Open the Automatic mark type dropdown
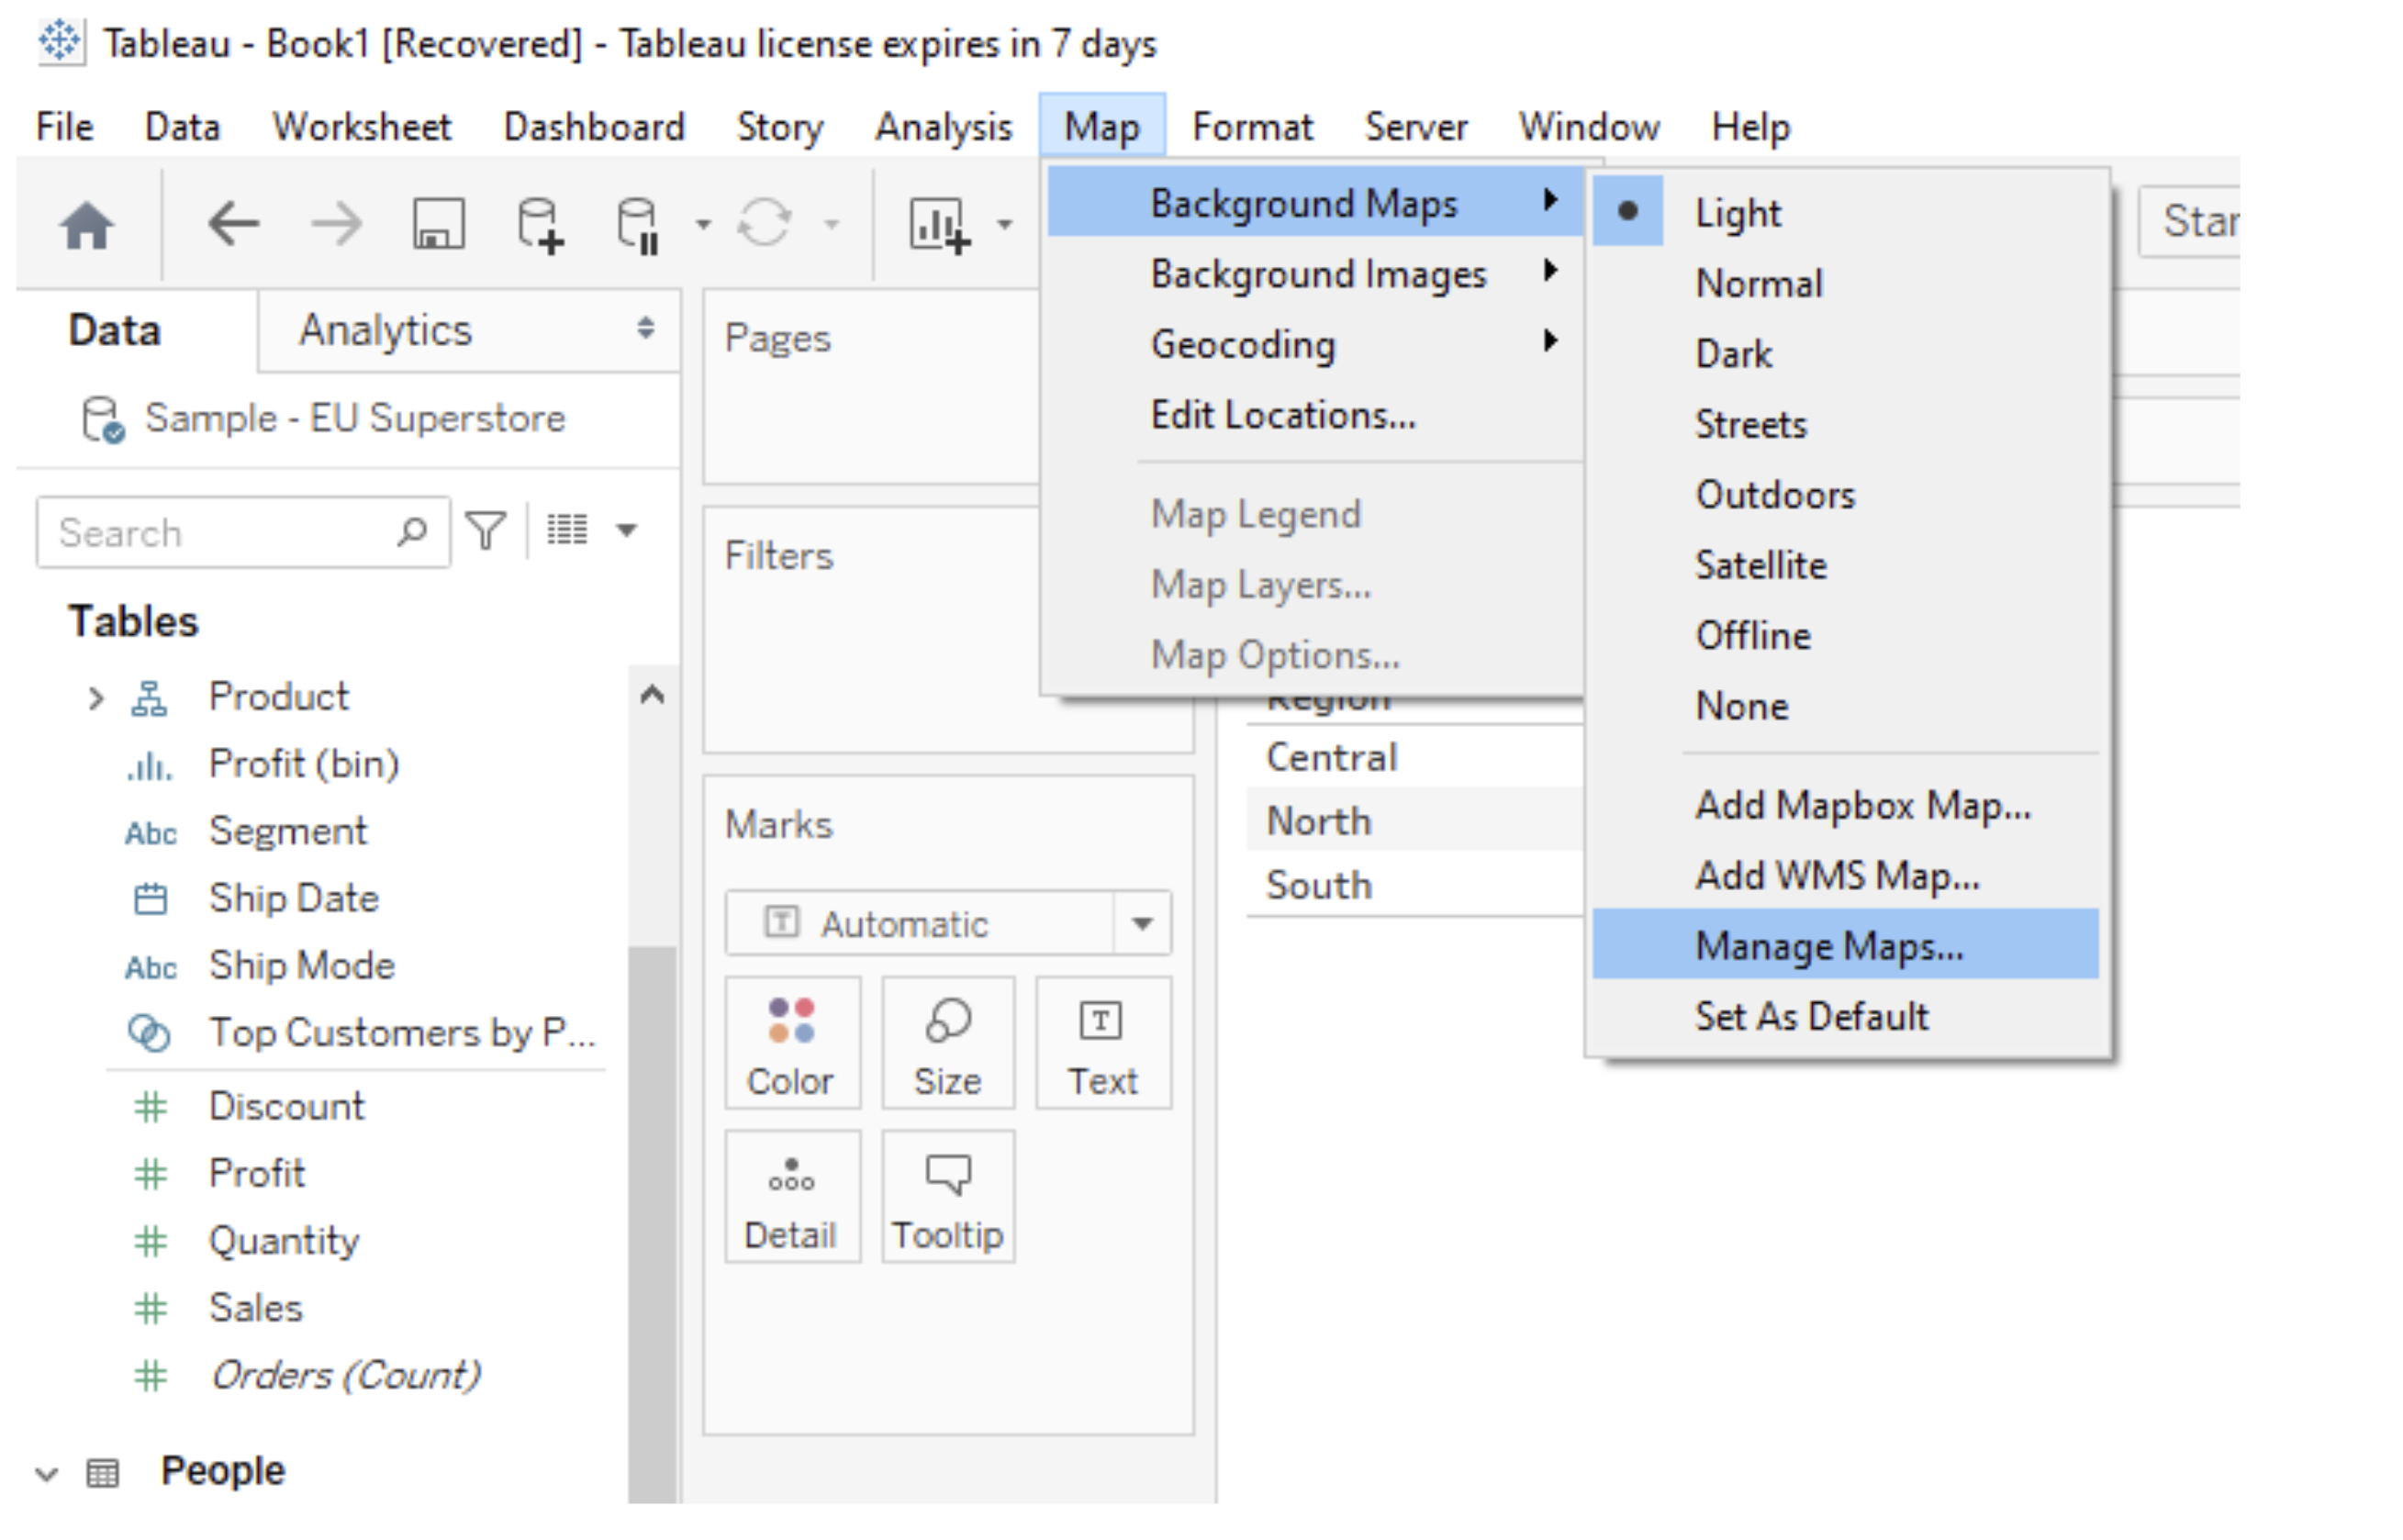Viewport: 2403px width, 1540px height. coord(1142,923)
